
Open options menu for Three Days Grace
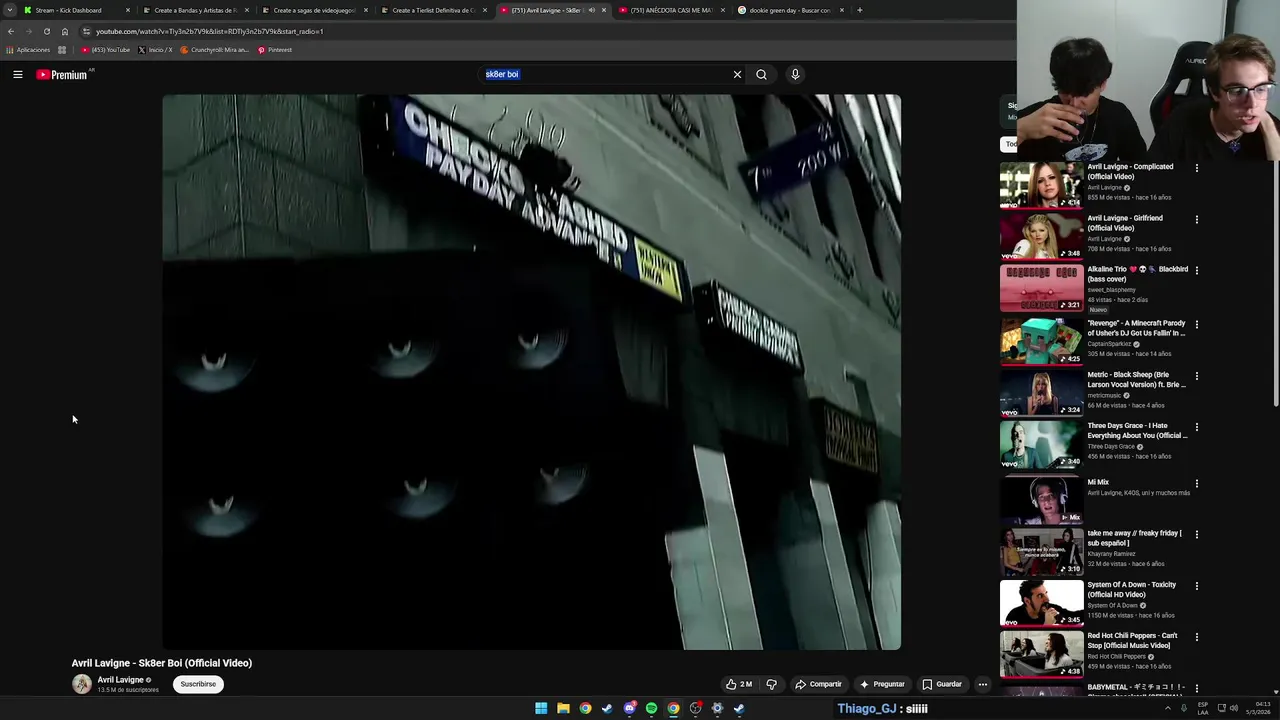coord(1196,427)
